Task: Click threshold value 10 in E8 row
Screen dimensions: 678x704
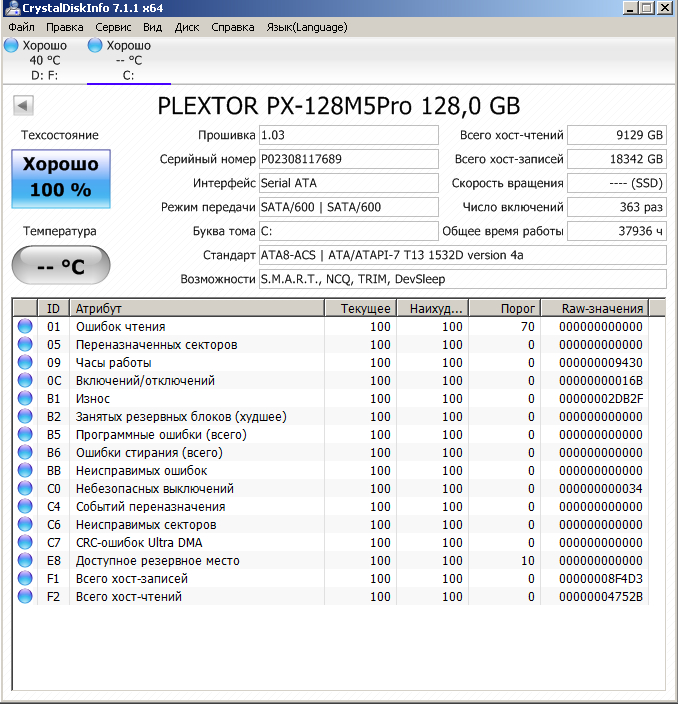Action: pos(528,561)
